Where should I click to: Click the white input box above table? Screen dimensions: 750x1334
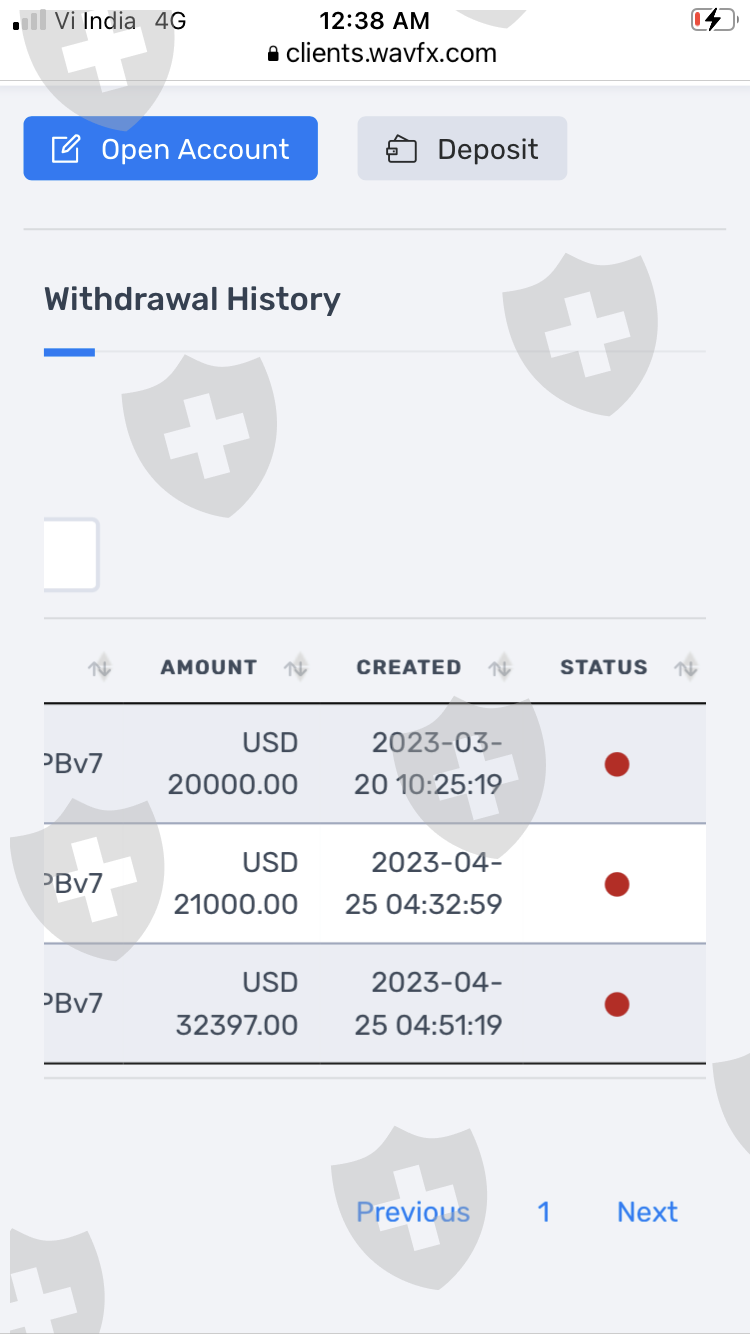pos(70,554)
